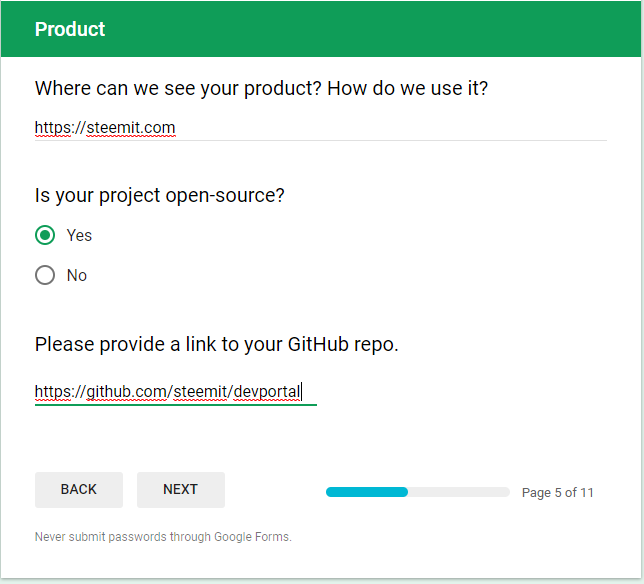Click the "Is your project open-source?" question
The width and height of the screenshot is (644, 584).
point(159,195)
